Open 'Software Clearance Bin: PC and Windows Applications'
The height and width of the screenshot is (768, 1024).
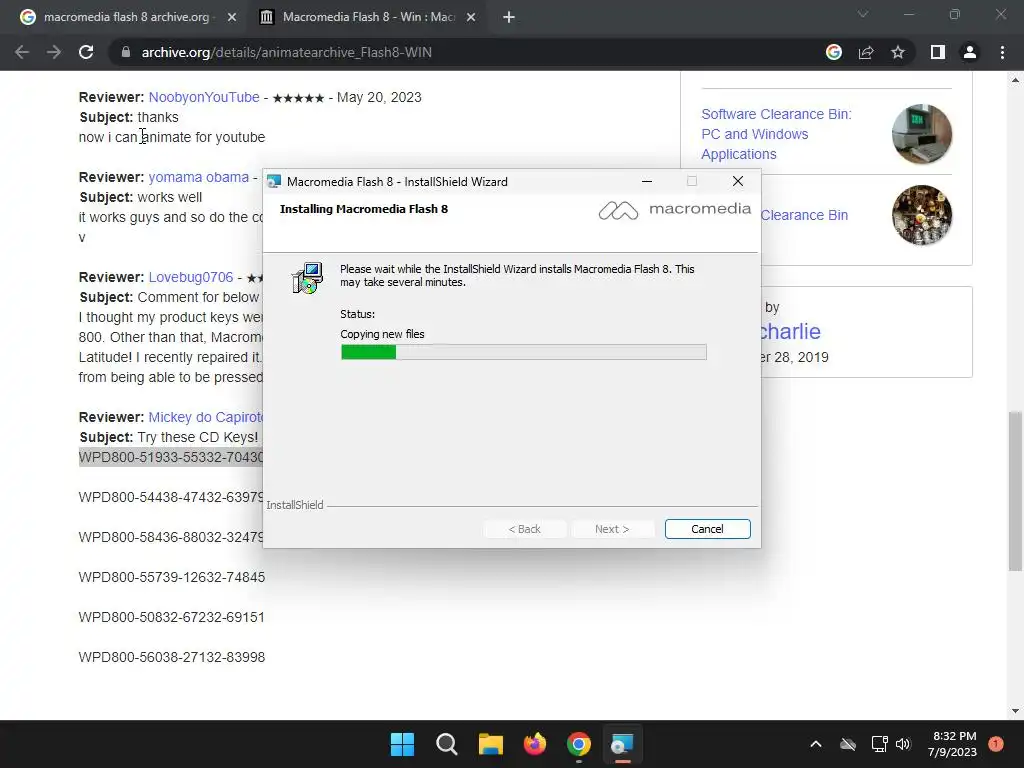(776, 134)
